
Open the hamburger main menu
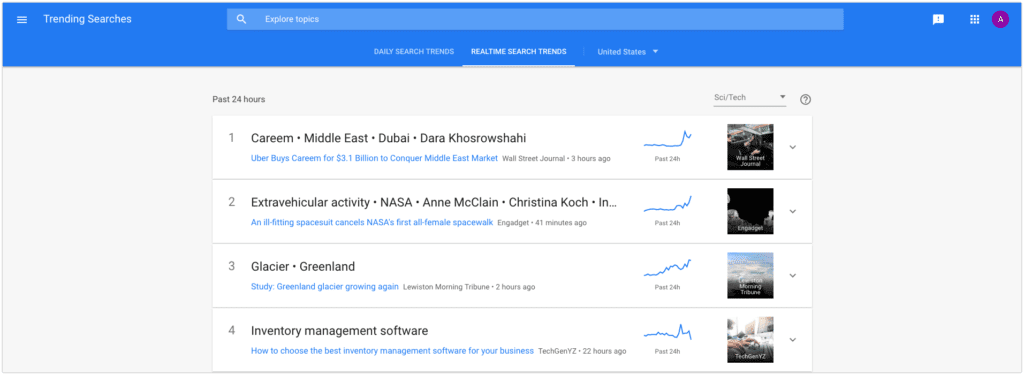click(22, 20)
